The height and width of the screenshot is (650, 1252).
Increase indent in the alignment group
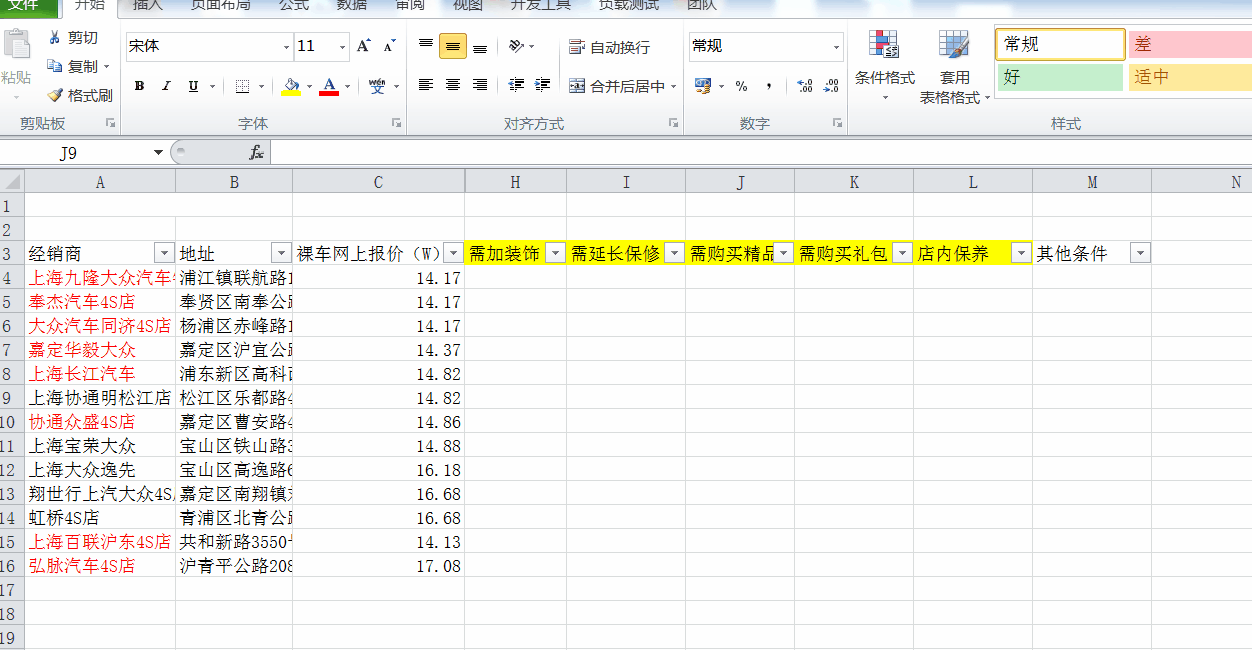(542, 86)
